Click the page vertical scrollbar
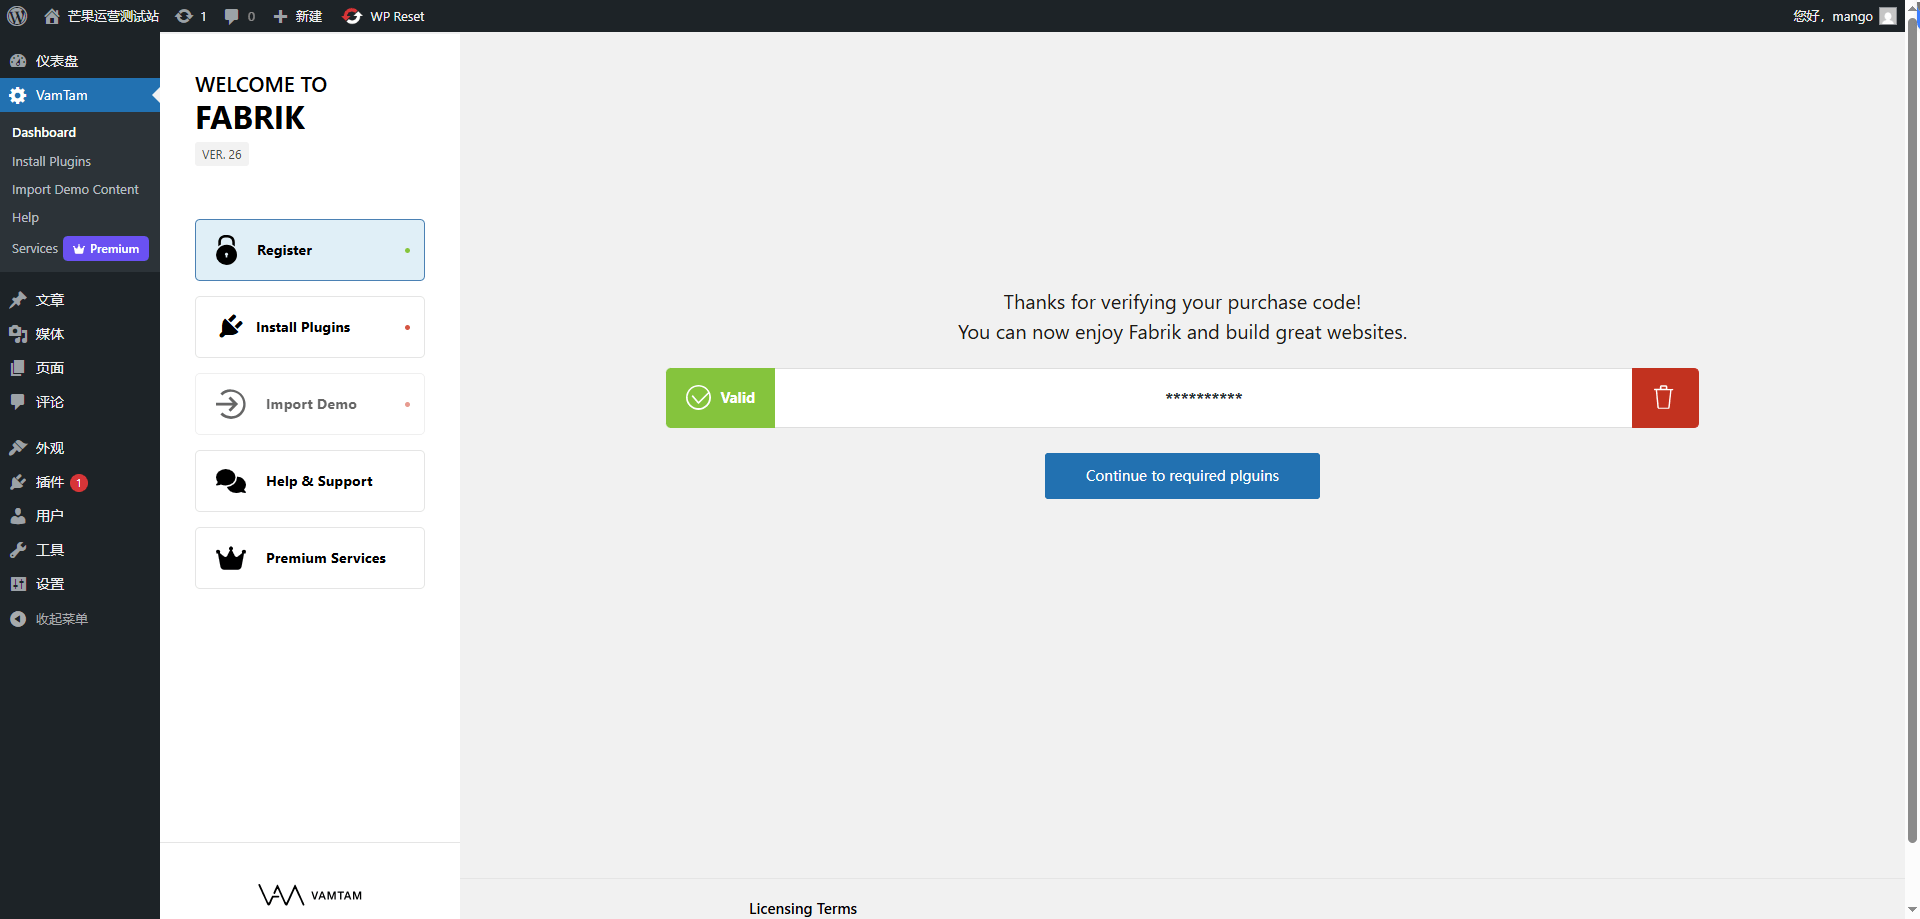1920x919 pixels. [x=1912, y=430]
